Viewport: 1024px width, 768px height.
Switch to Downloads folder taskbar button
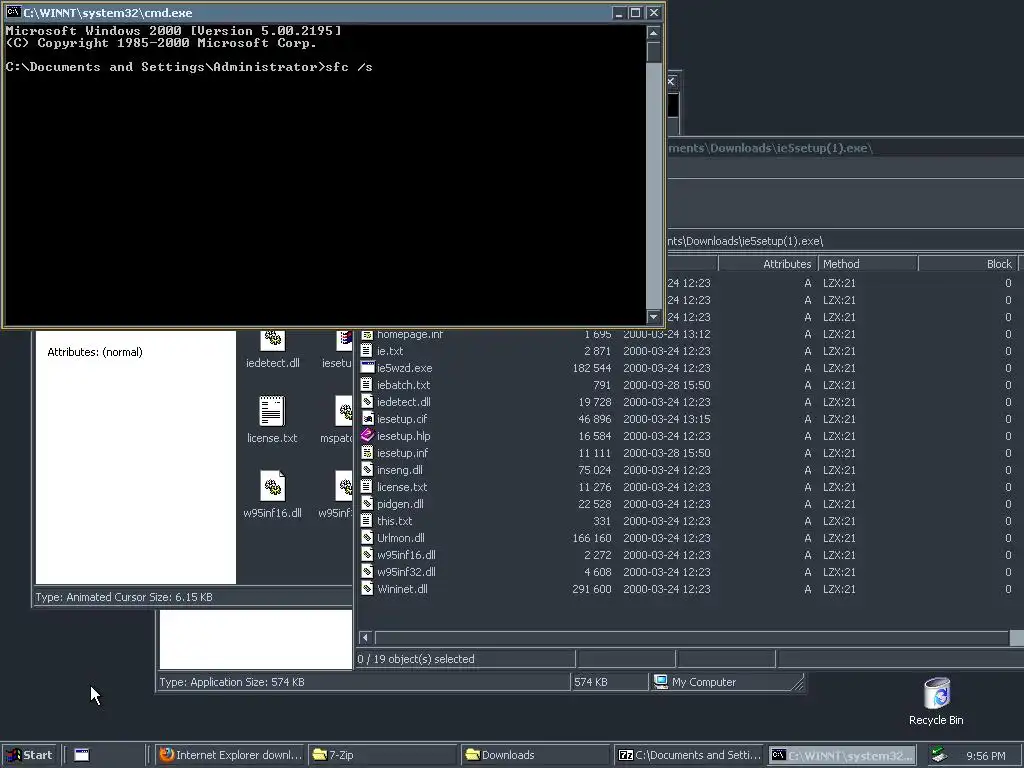[536, 755]
